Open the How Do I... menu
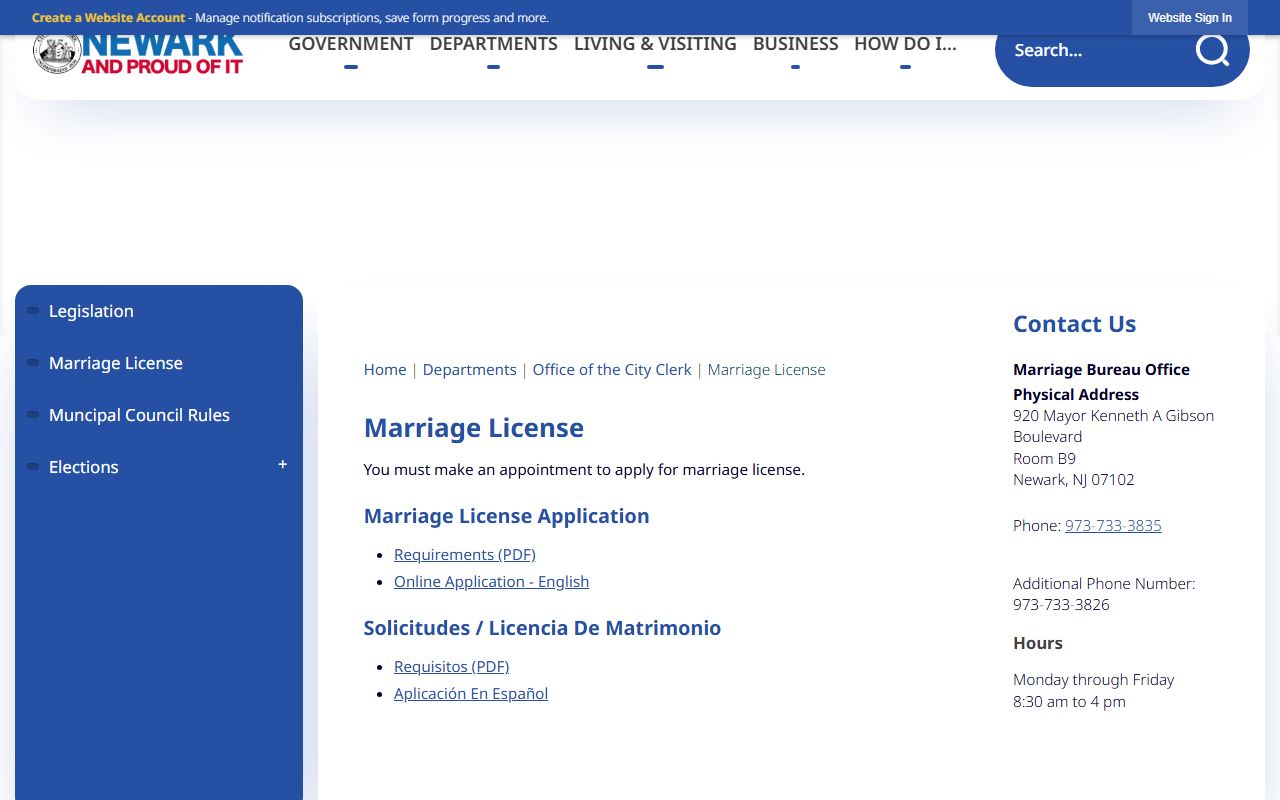This screenshot has height=800, width=1280. pyautogui.click(x=905, y=44)
